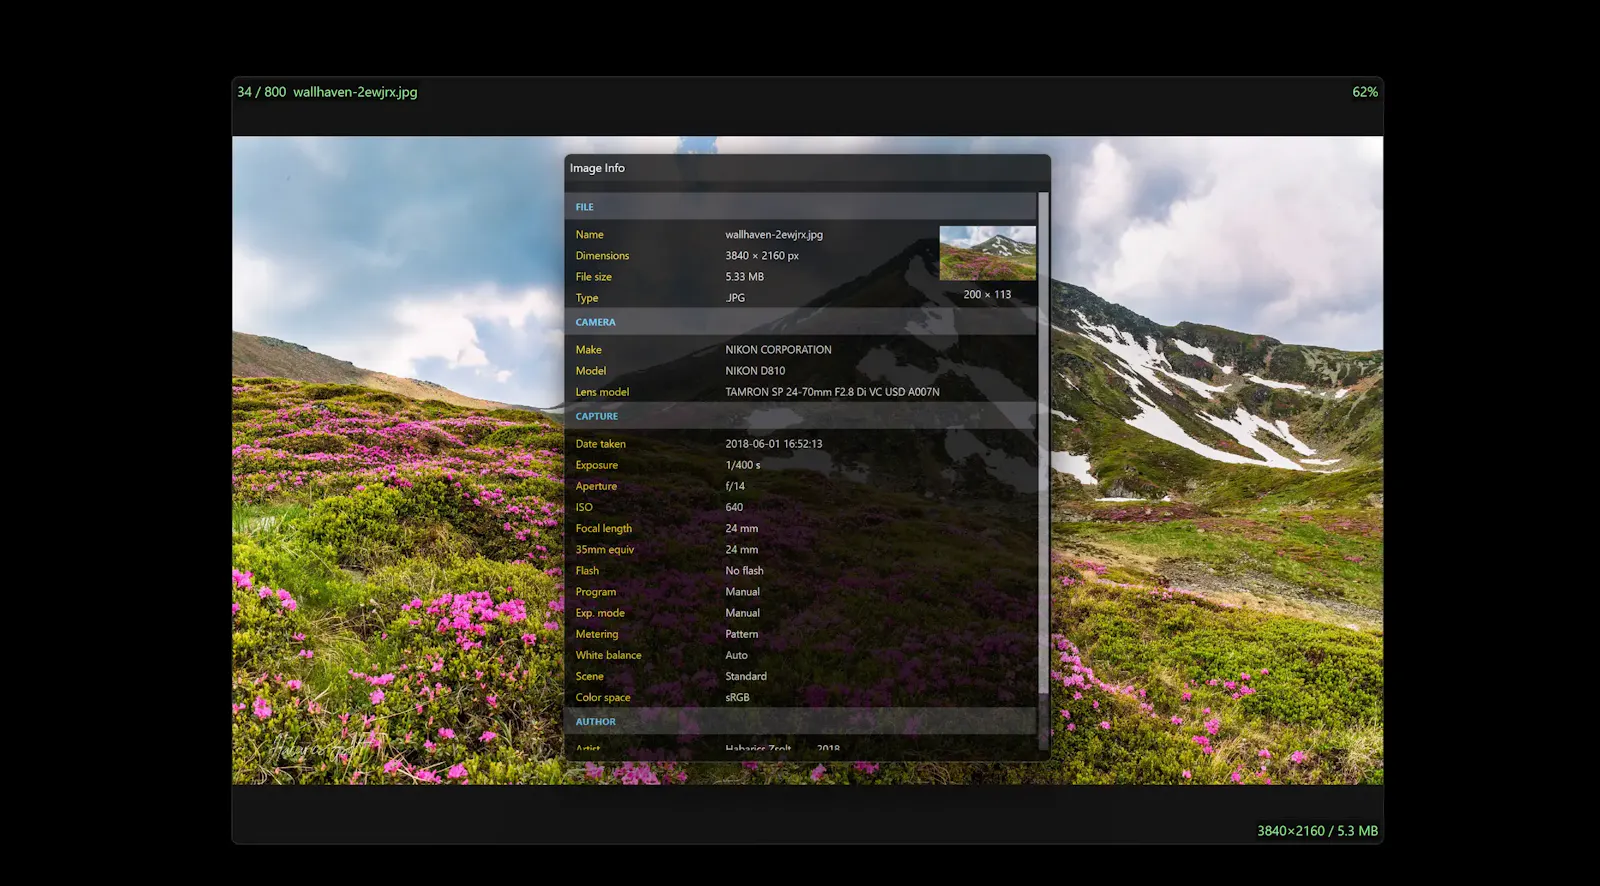Click the 'Aperture' label
The height and width of the screenshot is (886, 1600).
[596, 486]
